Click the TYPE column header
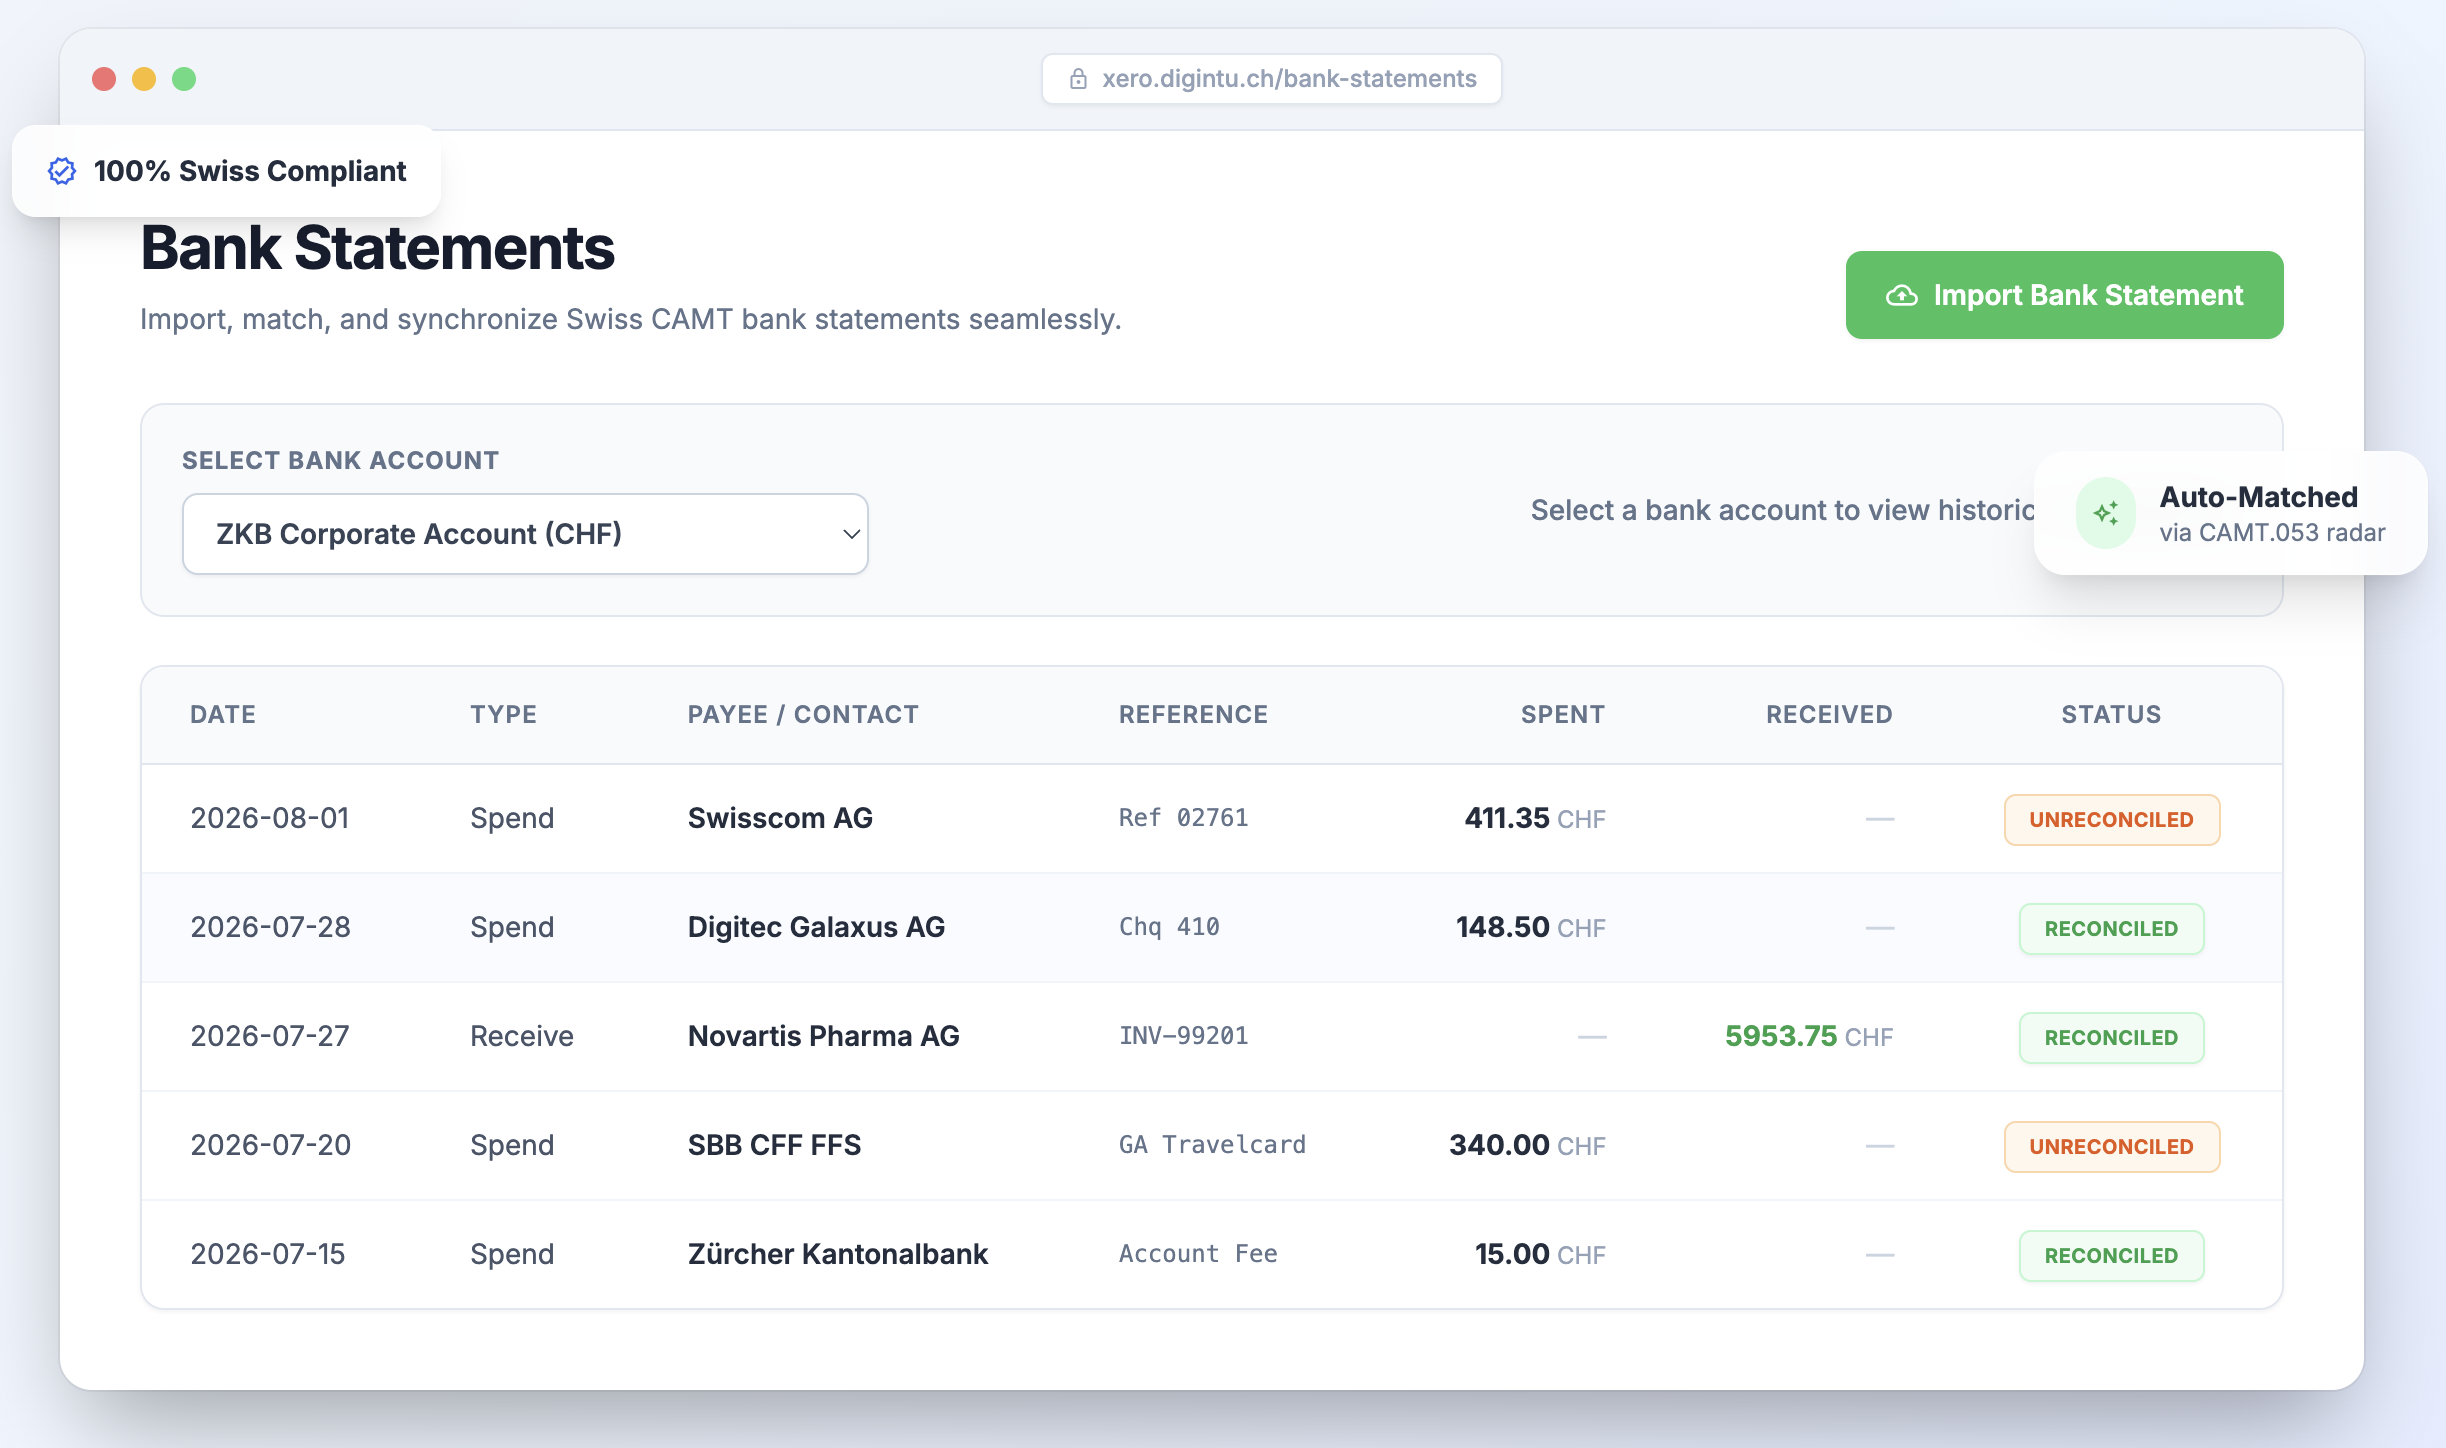Screen dimensions: 2446x1448 [x=504, y=714]
